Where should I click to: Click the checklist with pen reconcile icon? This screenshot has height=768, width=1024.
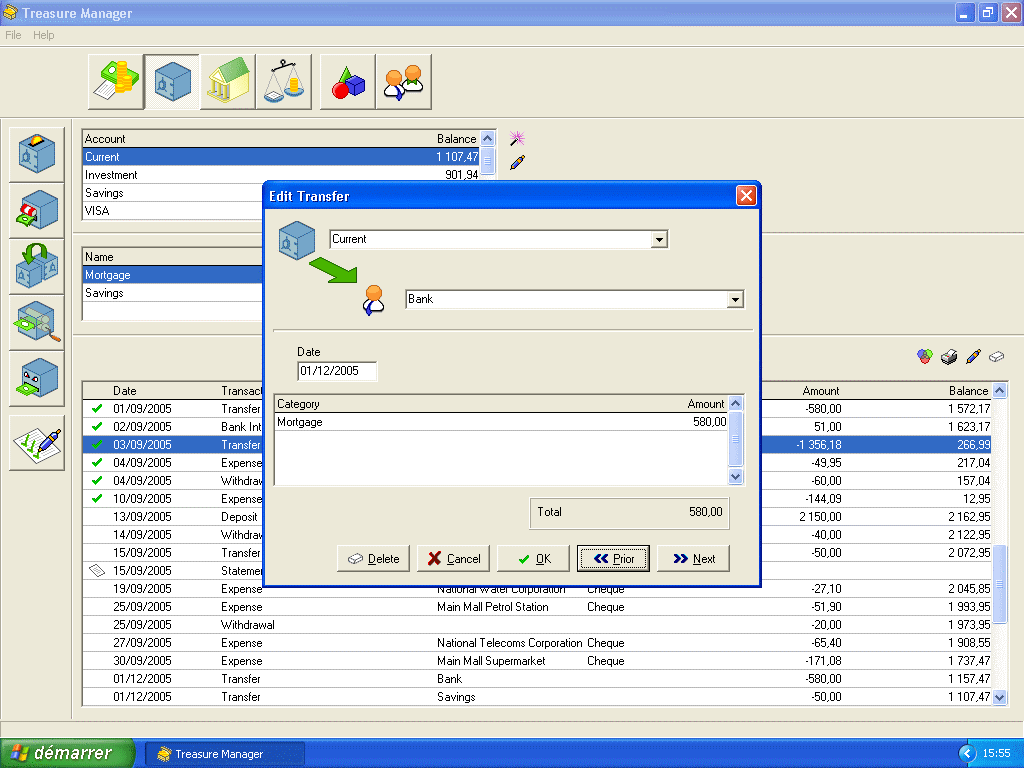point(37,443)
